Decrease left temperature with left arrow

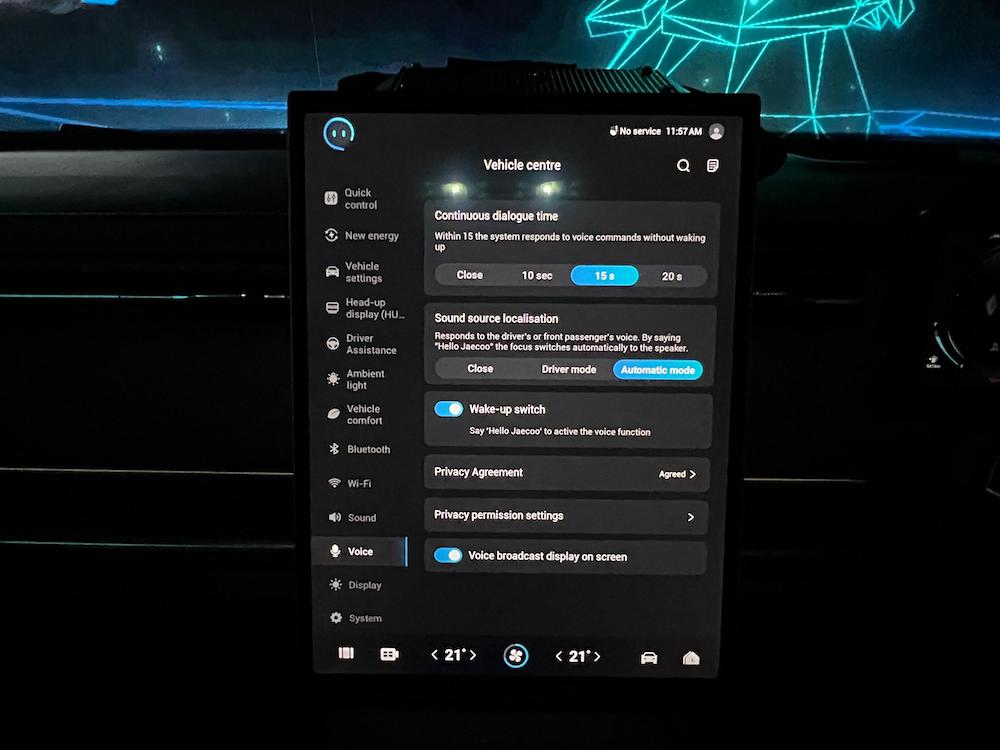coord(434,656)
